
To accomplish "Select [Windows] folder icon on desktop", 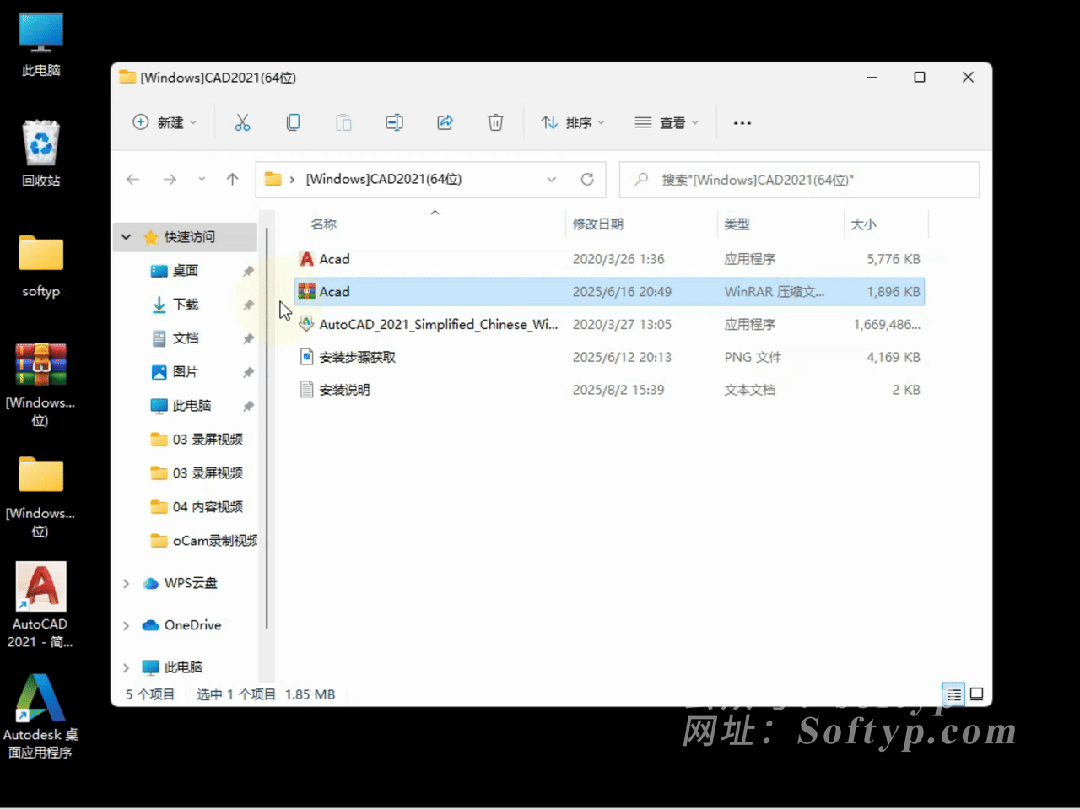I will [41, 497].
